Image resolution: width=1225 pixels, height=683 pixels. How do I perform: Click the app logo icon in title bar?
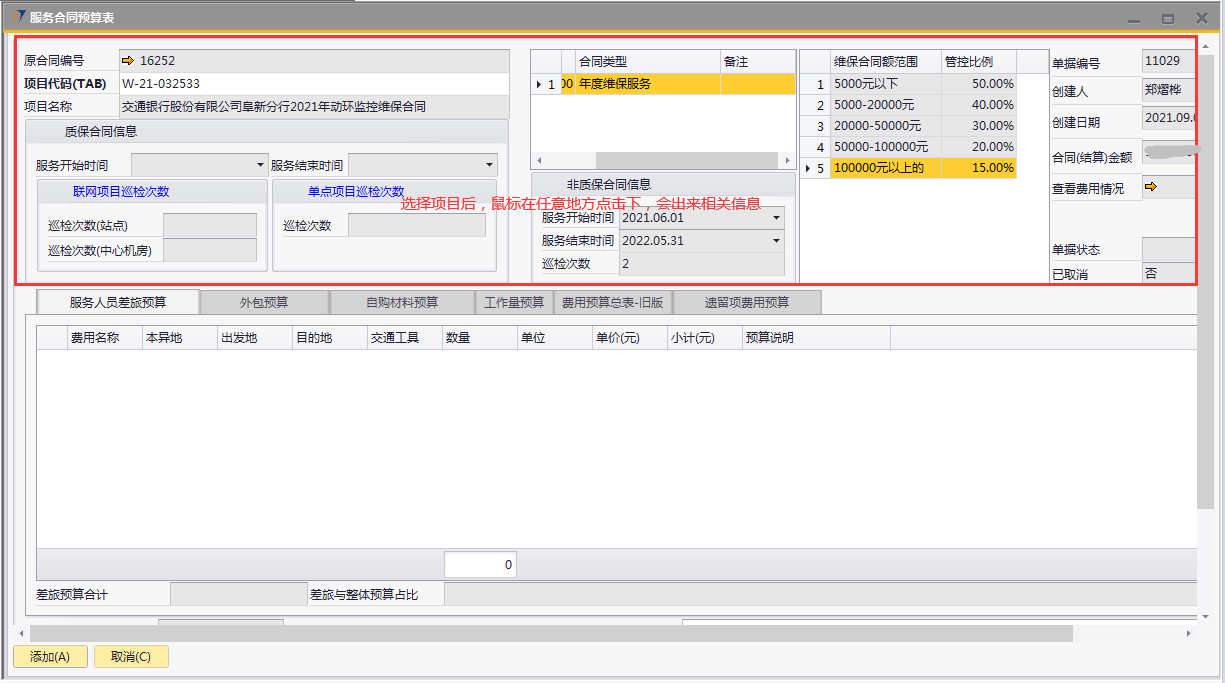click(x=19, y=17)
